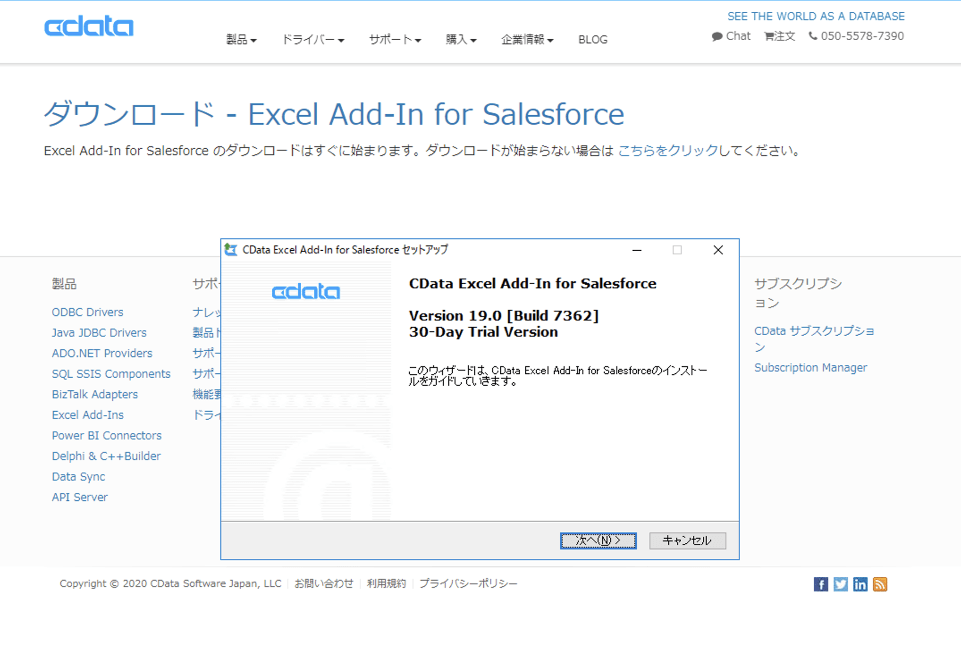961x652 pixels.
Task: Open the LinkedIn social icon
Action: point(860,584)
